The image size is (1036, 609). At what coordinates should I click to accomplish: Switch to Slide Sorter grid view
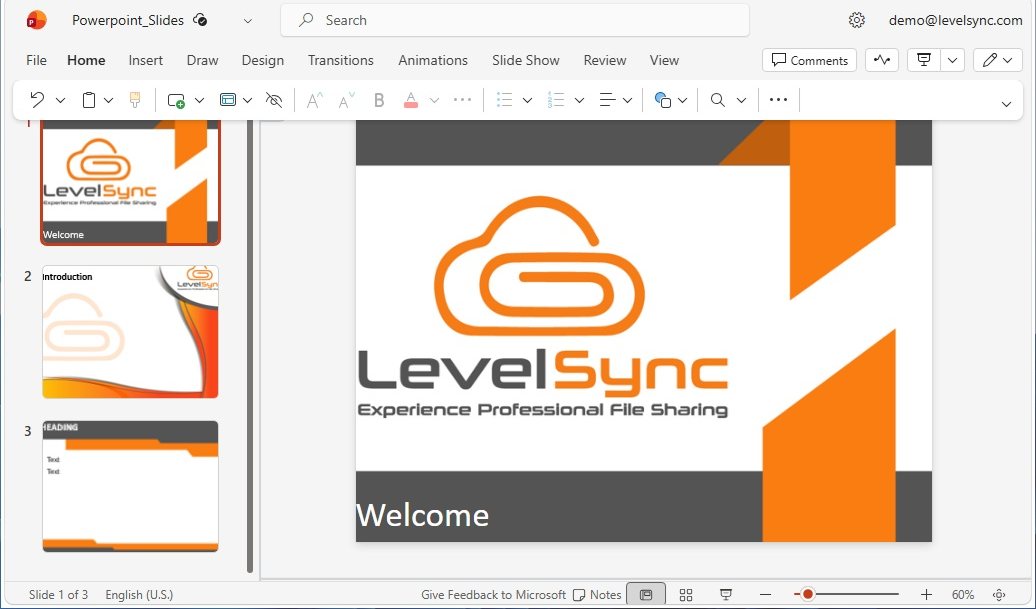pyautogui.click(x=686, y=594)
